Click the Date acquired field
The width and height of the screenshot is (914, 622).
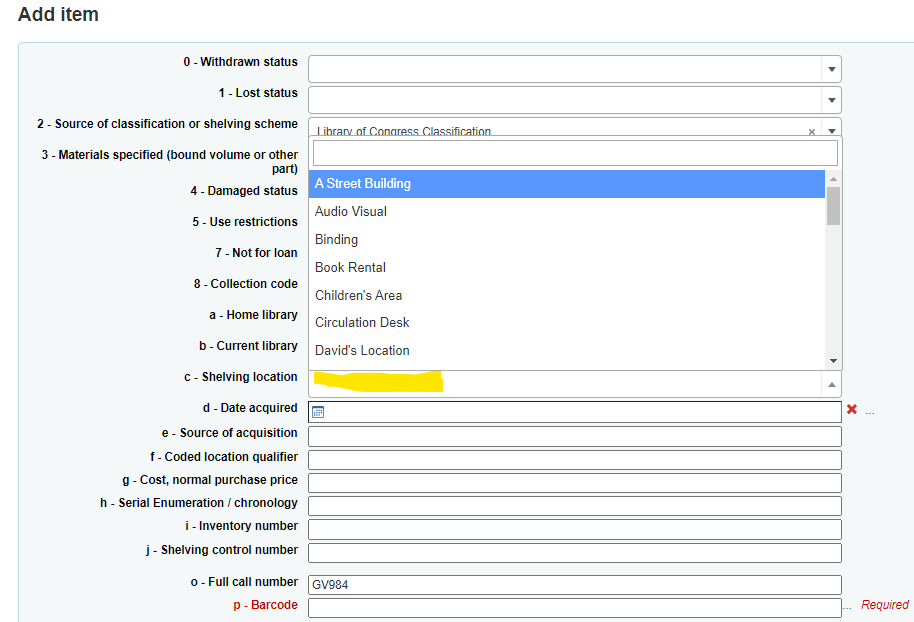(575, 412)
